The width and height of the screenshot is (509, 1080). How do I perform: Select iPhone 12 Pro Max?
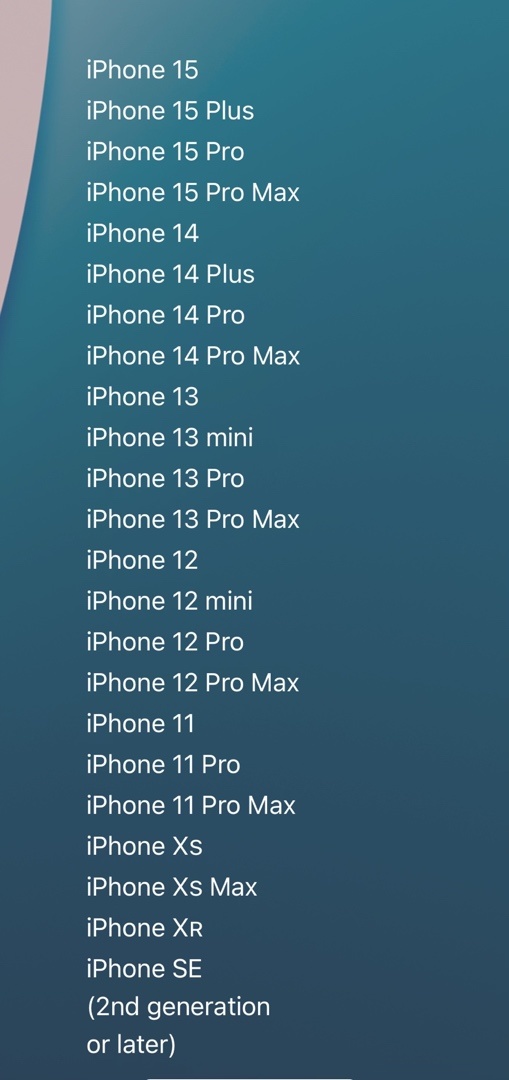click(x=193, y=683)
